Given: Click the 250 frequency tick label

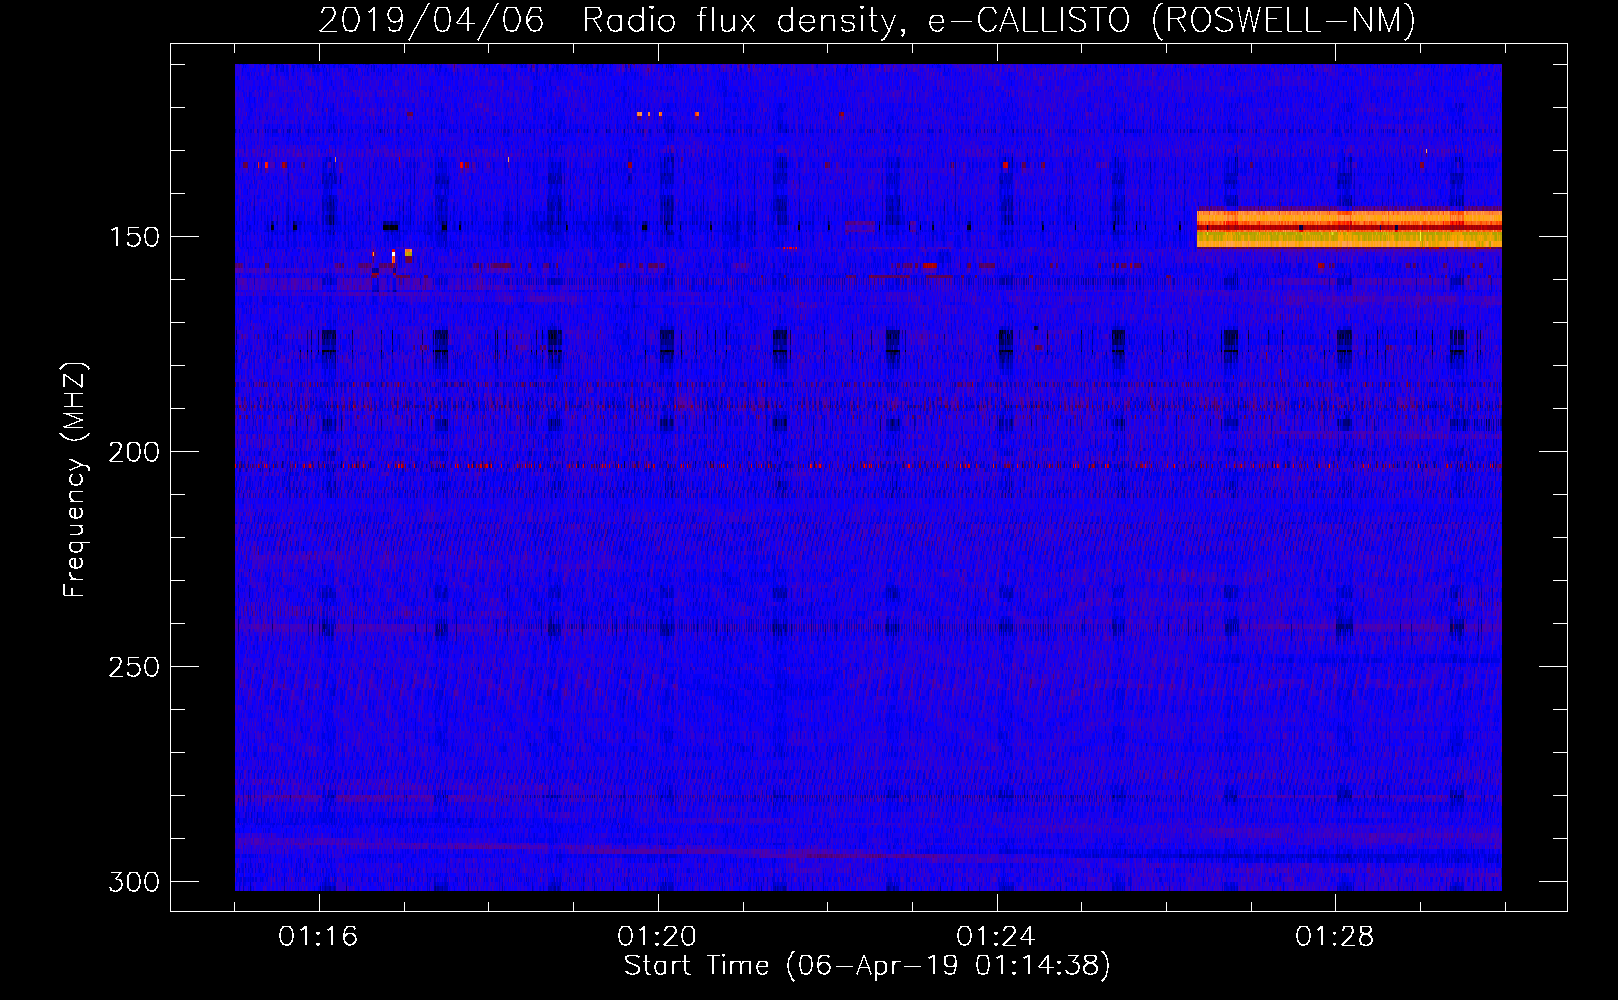Looking at the screenshot, I should click(134, 667).
